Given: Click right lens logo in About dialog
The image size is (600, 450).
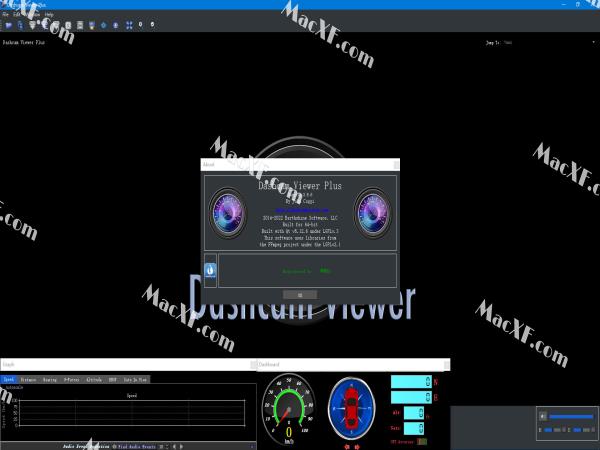Looking at the screenshot, I should coord(373,214).
